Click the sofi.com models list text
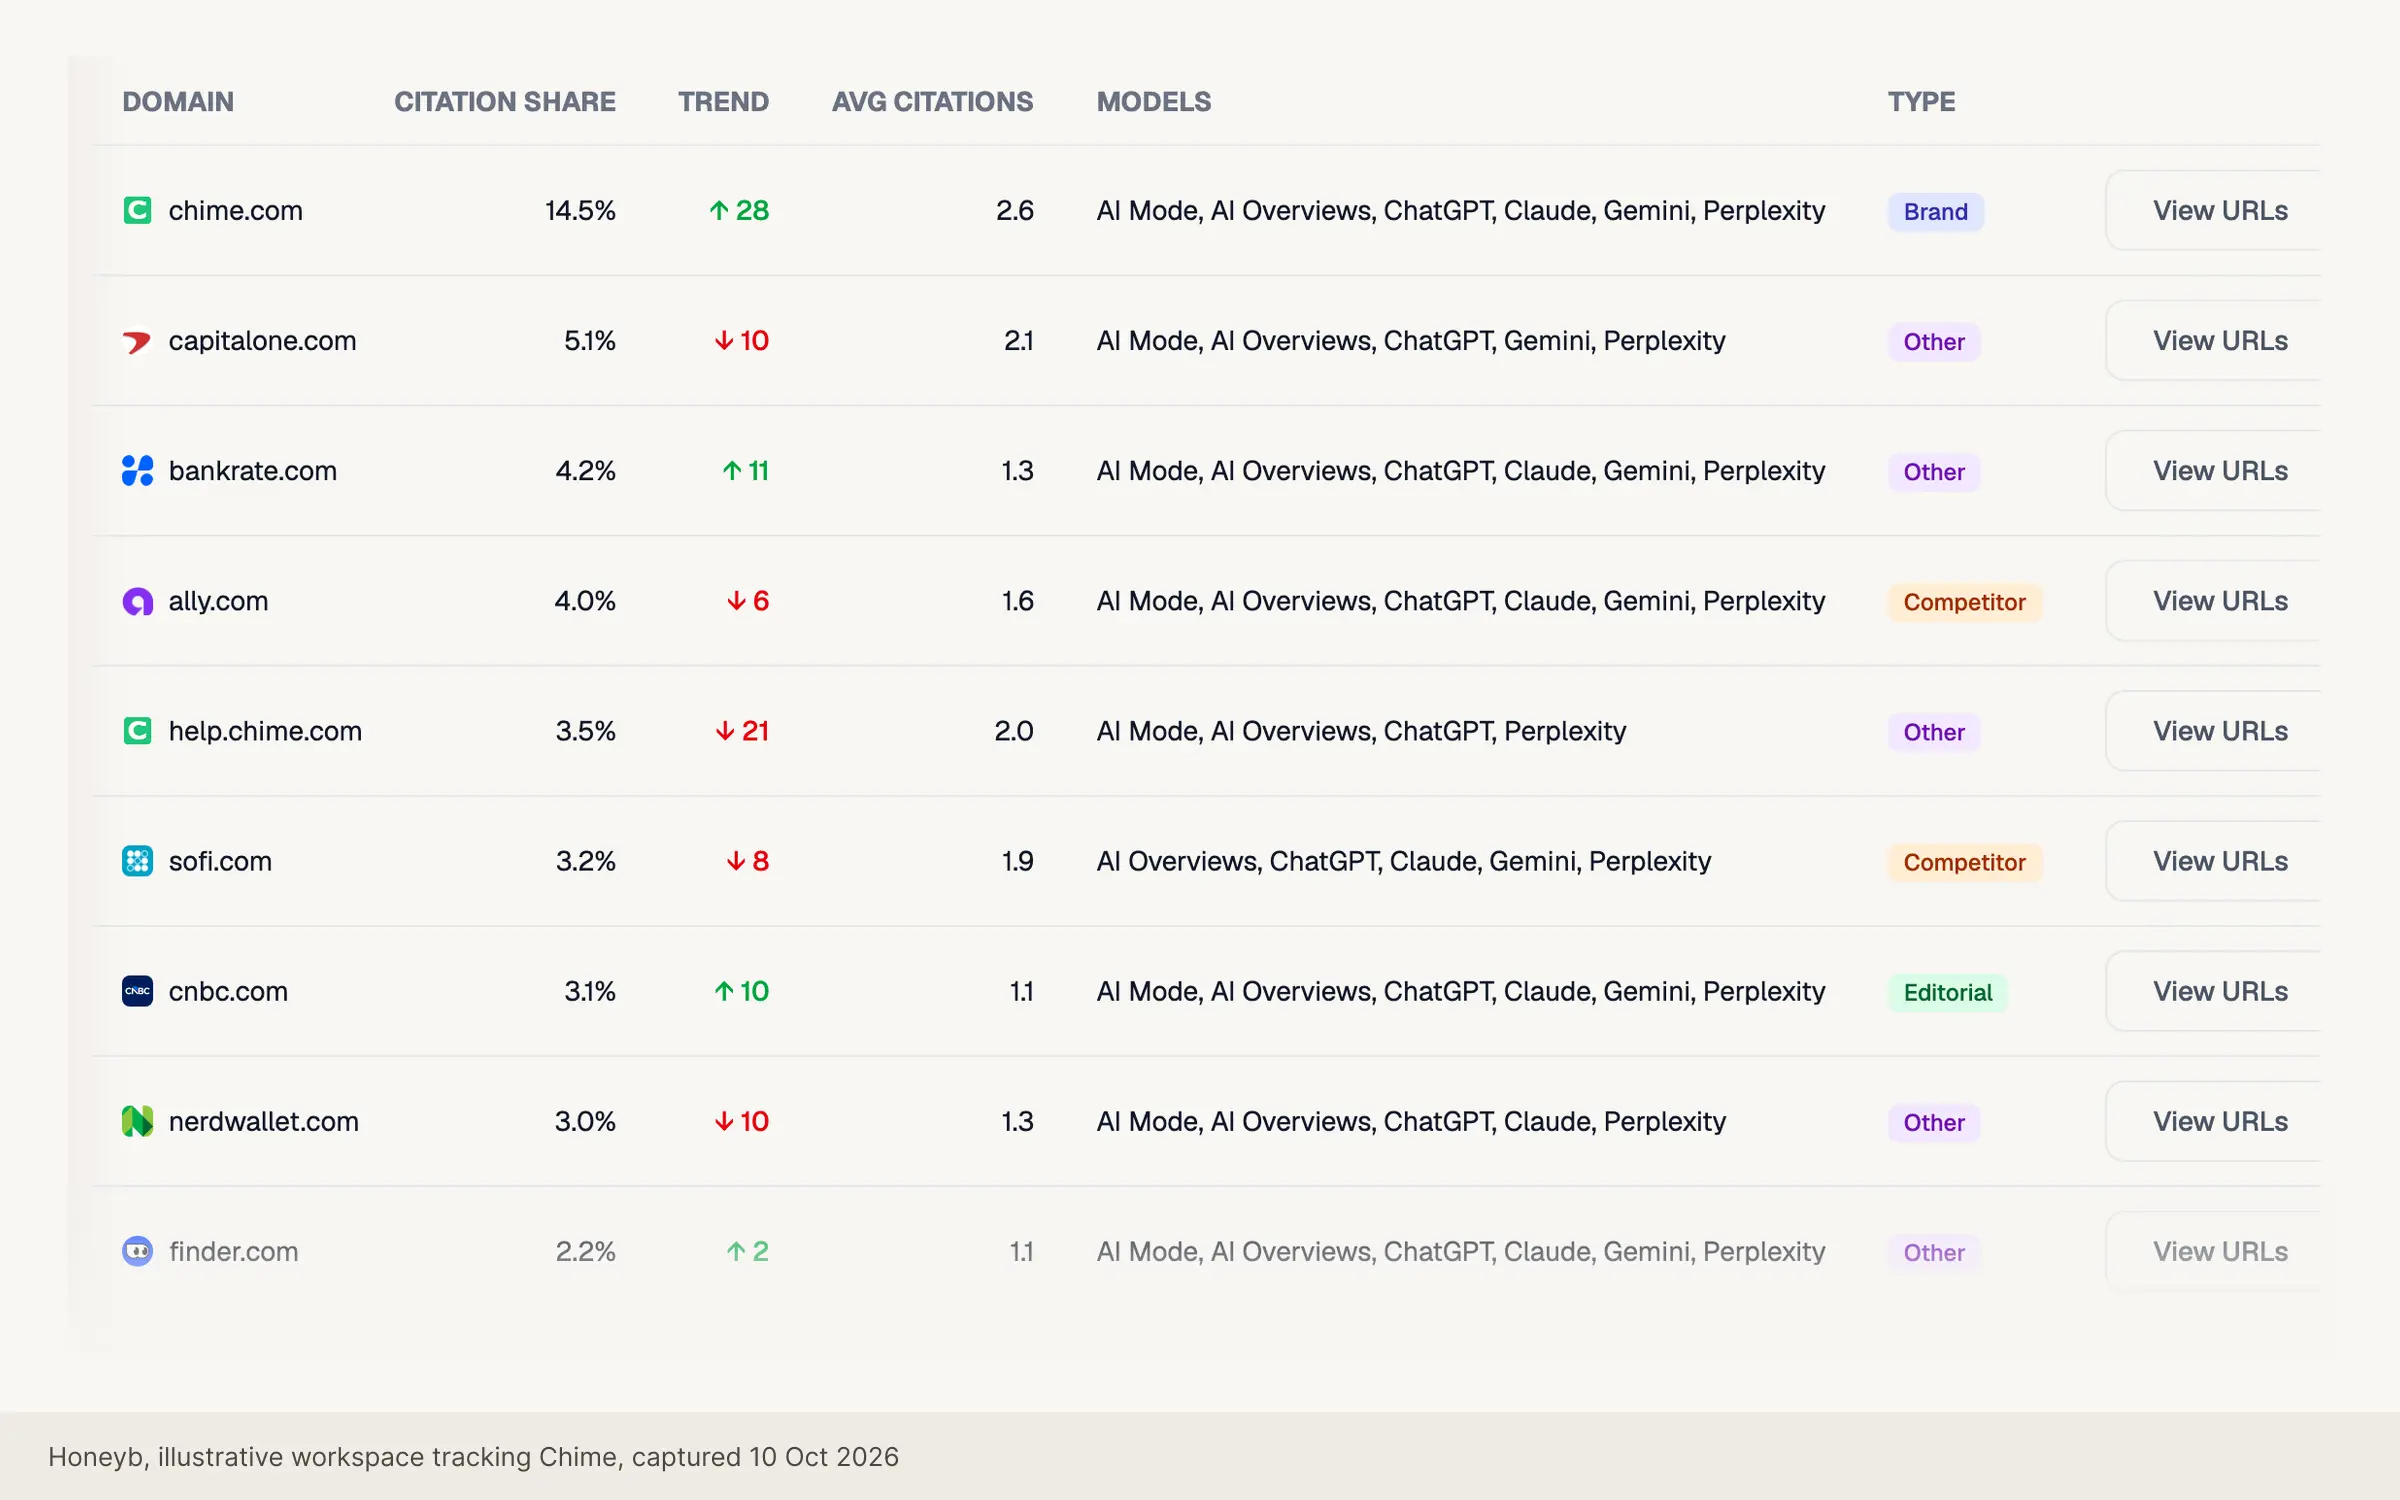2400x1500 pixels. [1404, 861]
